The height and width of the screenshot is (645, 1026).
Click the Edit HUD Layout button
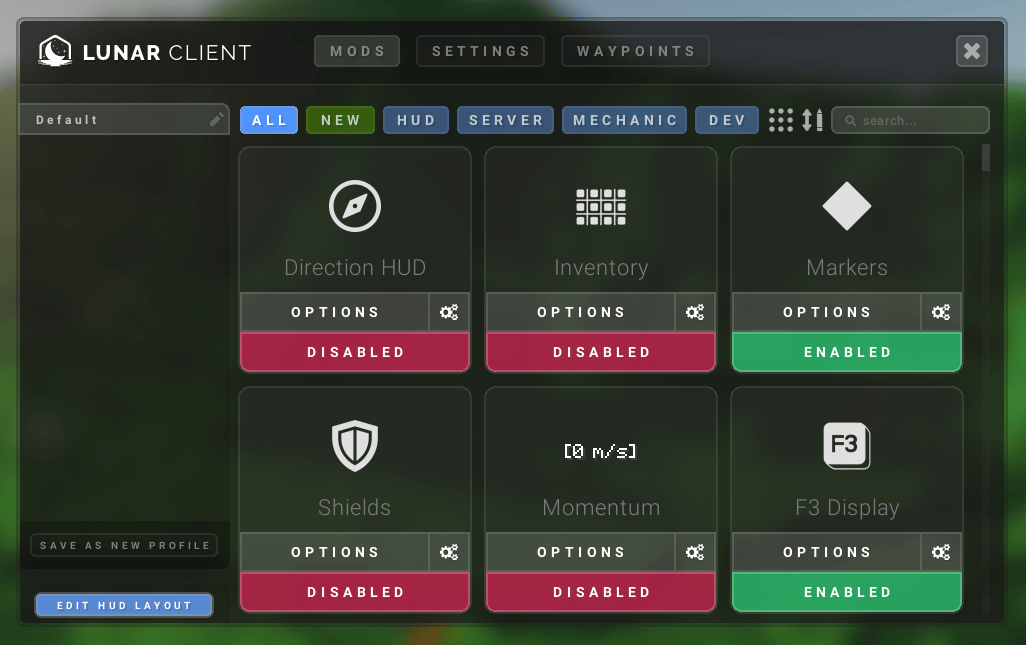124,605
